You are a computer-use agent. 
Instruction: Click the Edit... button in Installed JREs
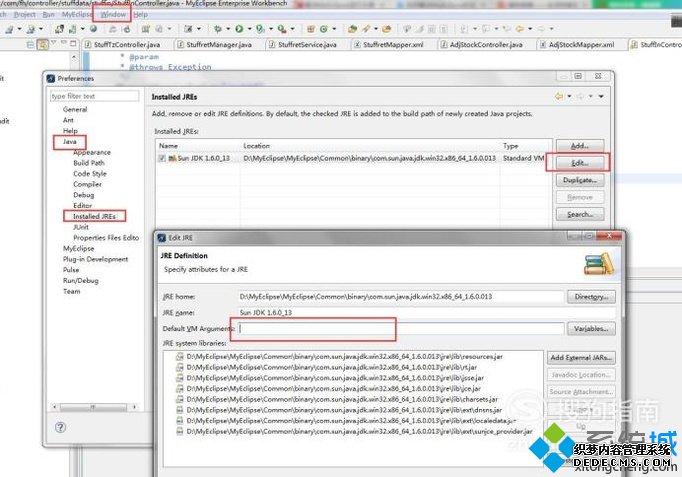(x=580, y=163)
